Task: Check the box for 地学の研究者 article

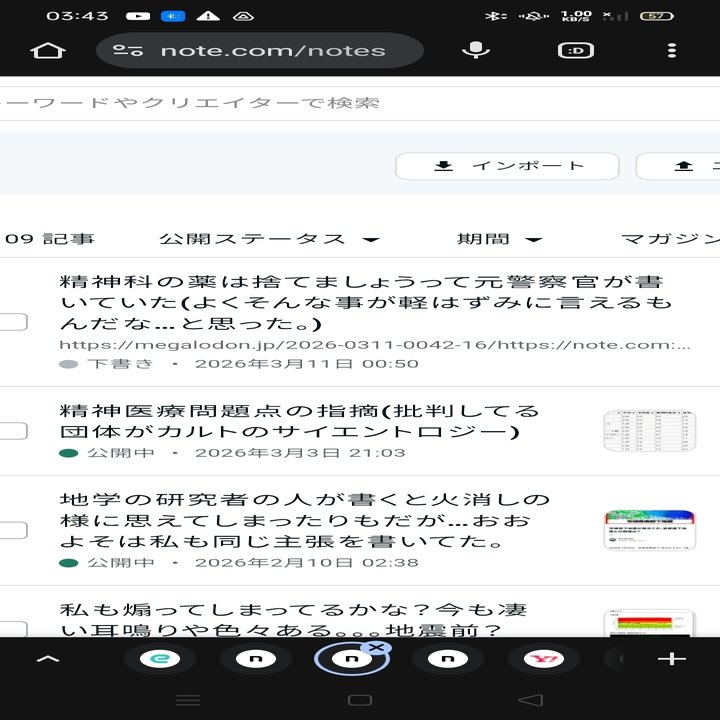Action: (x=13, y=530)
